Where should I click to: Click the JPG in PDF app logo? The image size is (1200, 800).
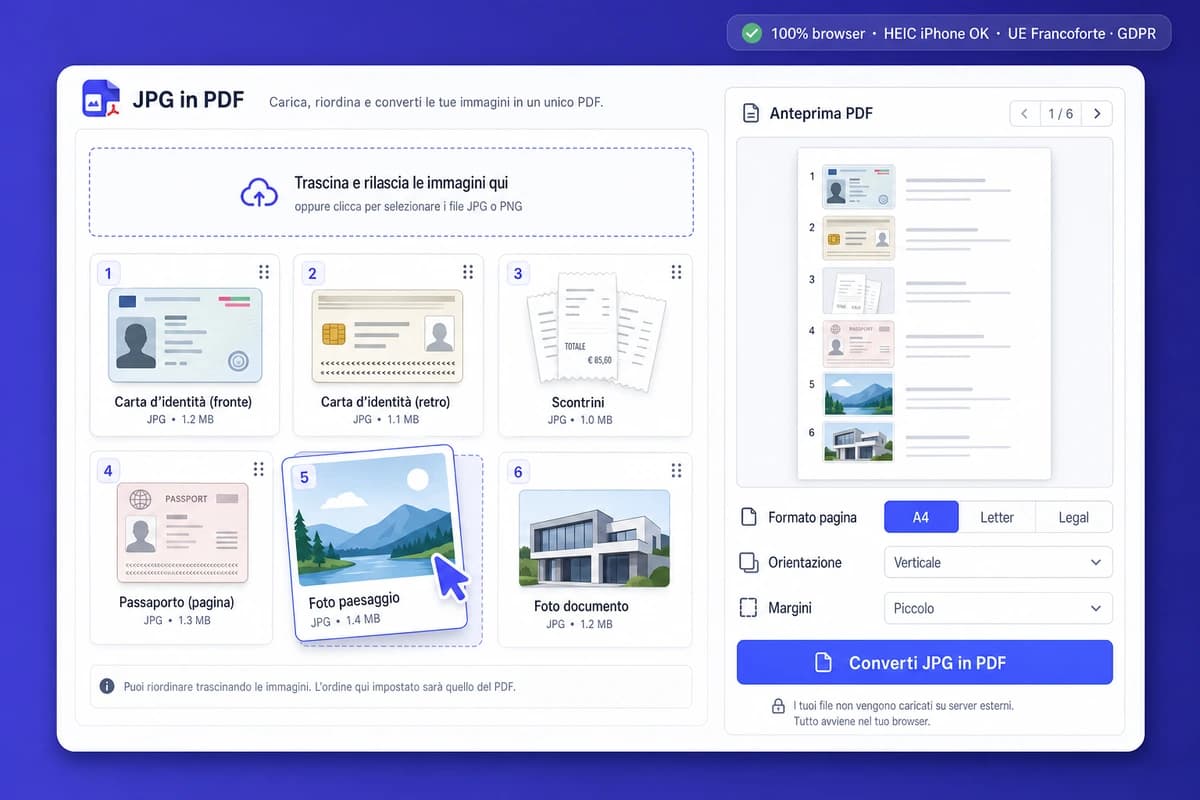pyautogui.click(x=100, y=100)
